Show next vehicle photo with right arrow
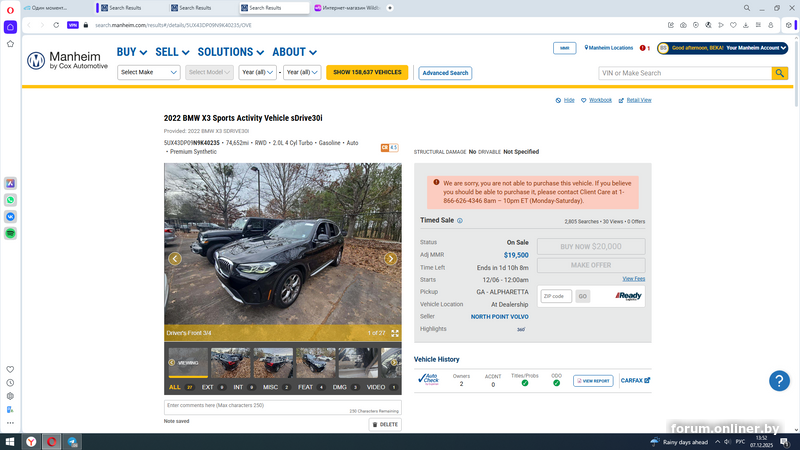Screen dimensions: 800x450 [x=390, y=259]
